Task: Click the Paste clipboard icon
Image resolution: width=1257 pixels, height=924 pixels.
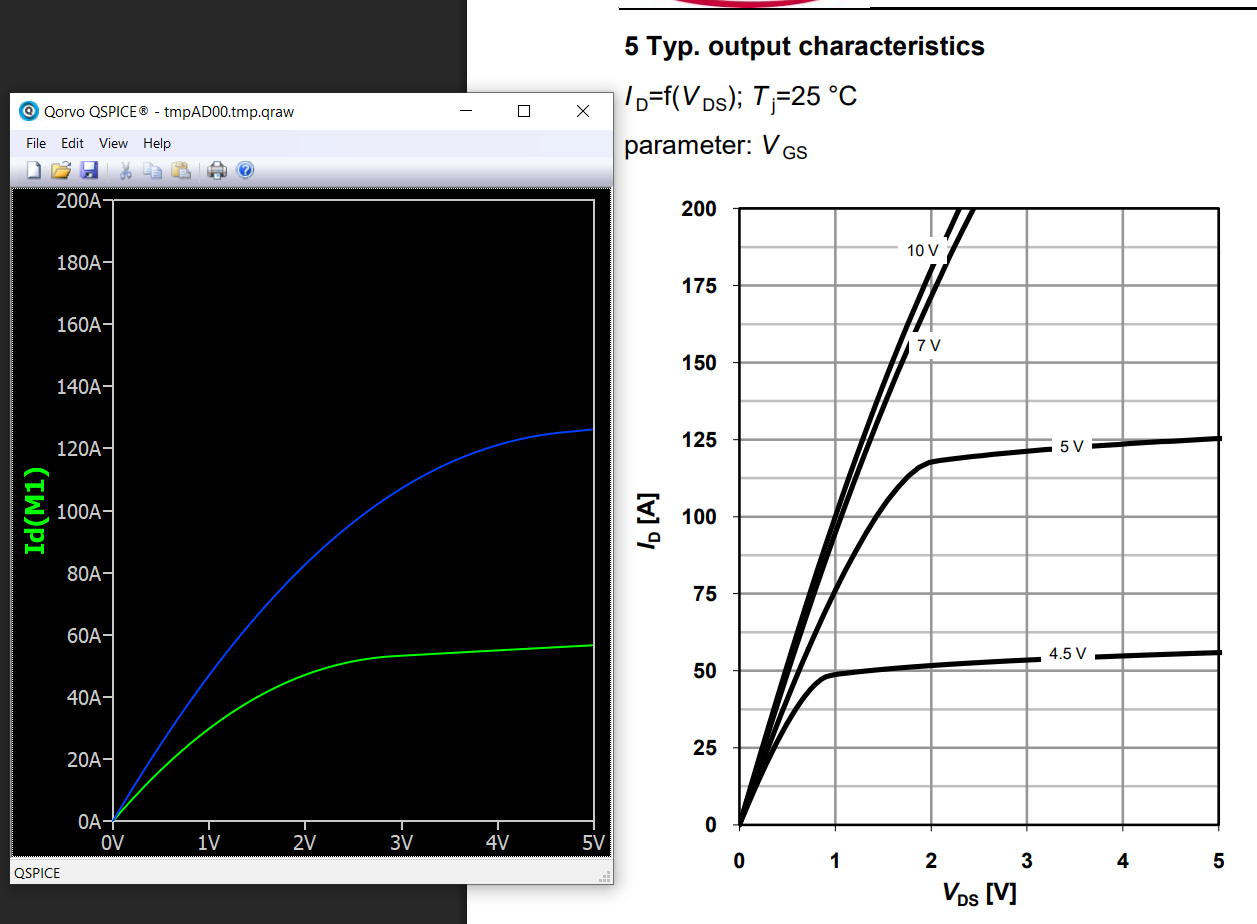Action: 180,171
